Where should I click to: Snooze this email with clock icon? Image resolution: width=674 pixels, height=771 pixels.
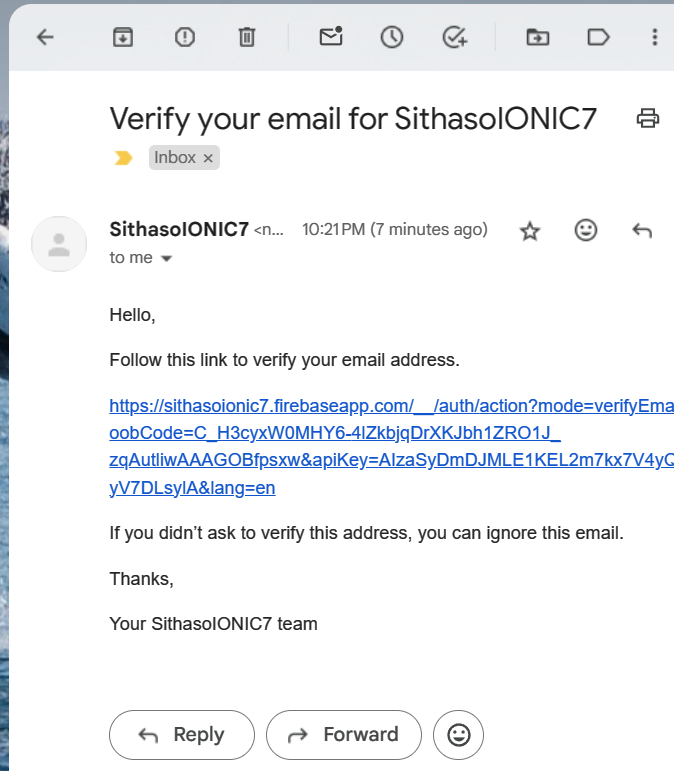pos(391,37)
